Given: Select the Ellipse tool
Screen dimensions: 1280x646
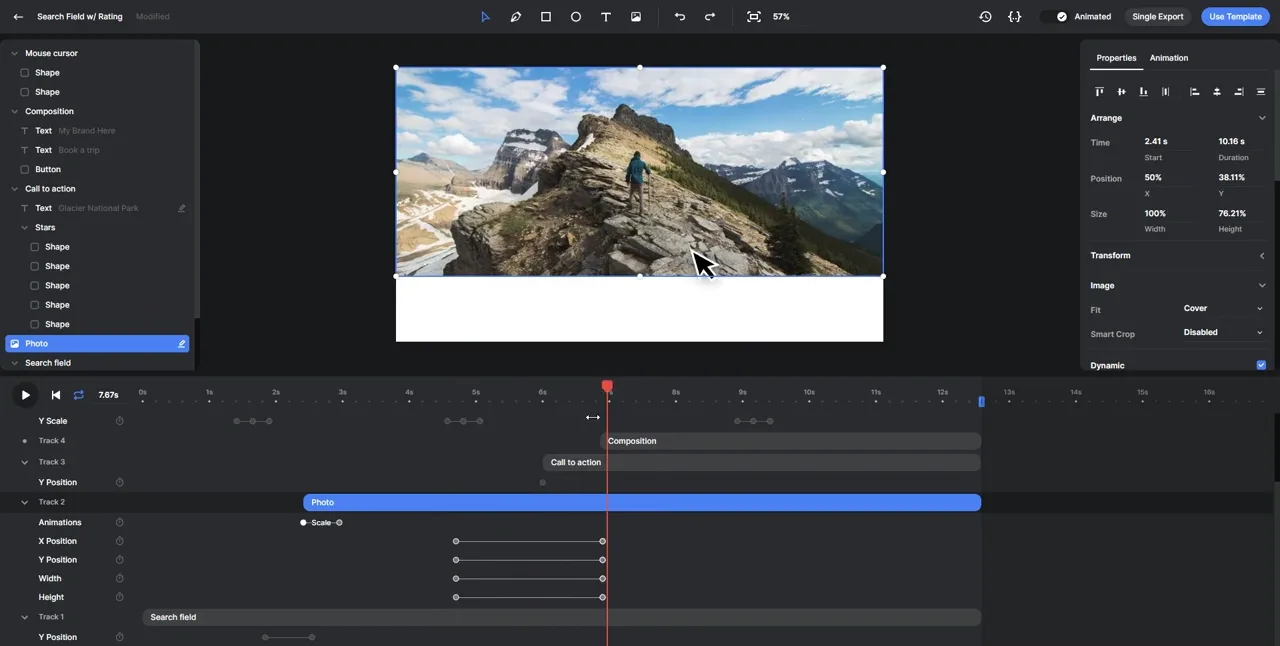Looking at the screenshot, I should point(575,16).
